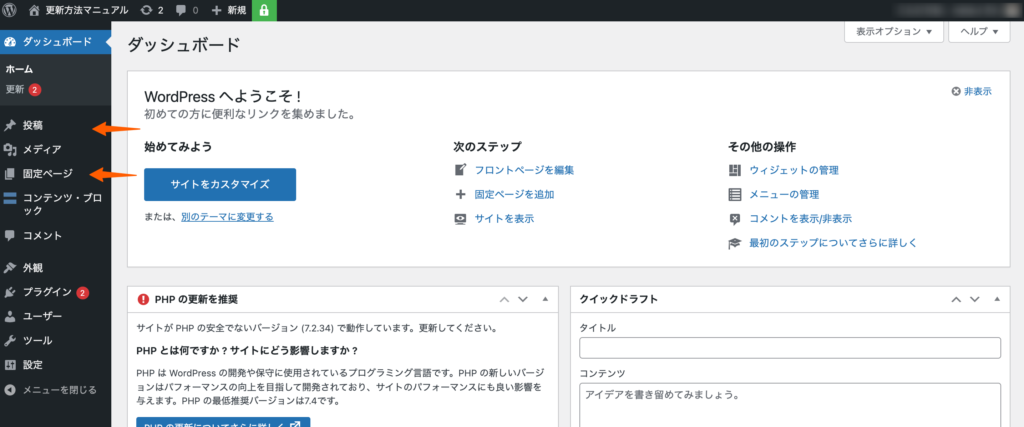The height and width of the screenshot is (427, 1024).
Task: Toggle the PHP の更新を推奨 panel
Action: [545, 299]
